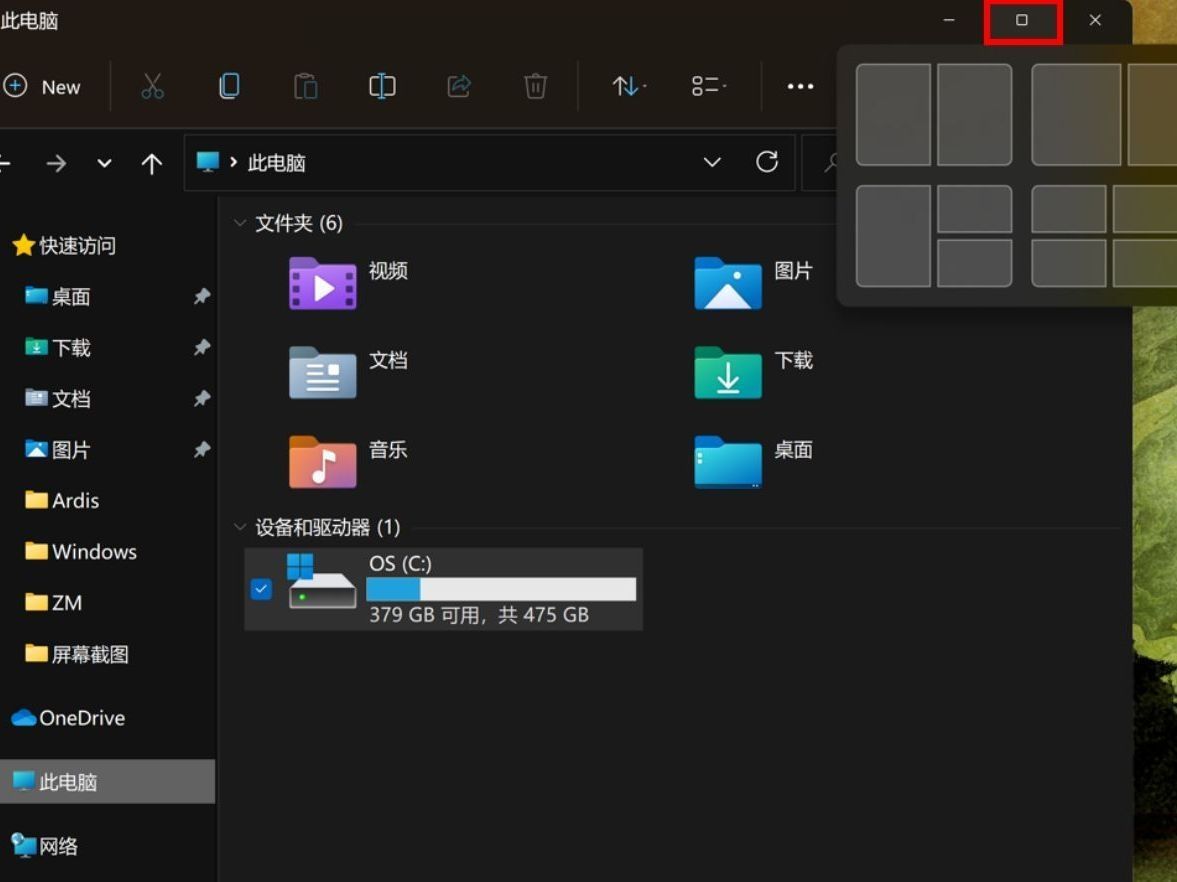Image resolution: width=1177 pixels, height=882 pixels.
Task: Click the Rename icon in toolbar
Action: pyautogui.click(x=382, y=87)
